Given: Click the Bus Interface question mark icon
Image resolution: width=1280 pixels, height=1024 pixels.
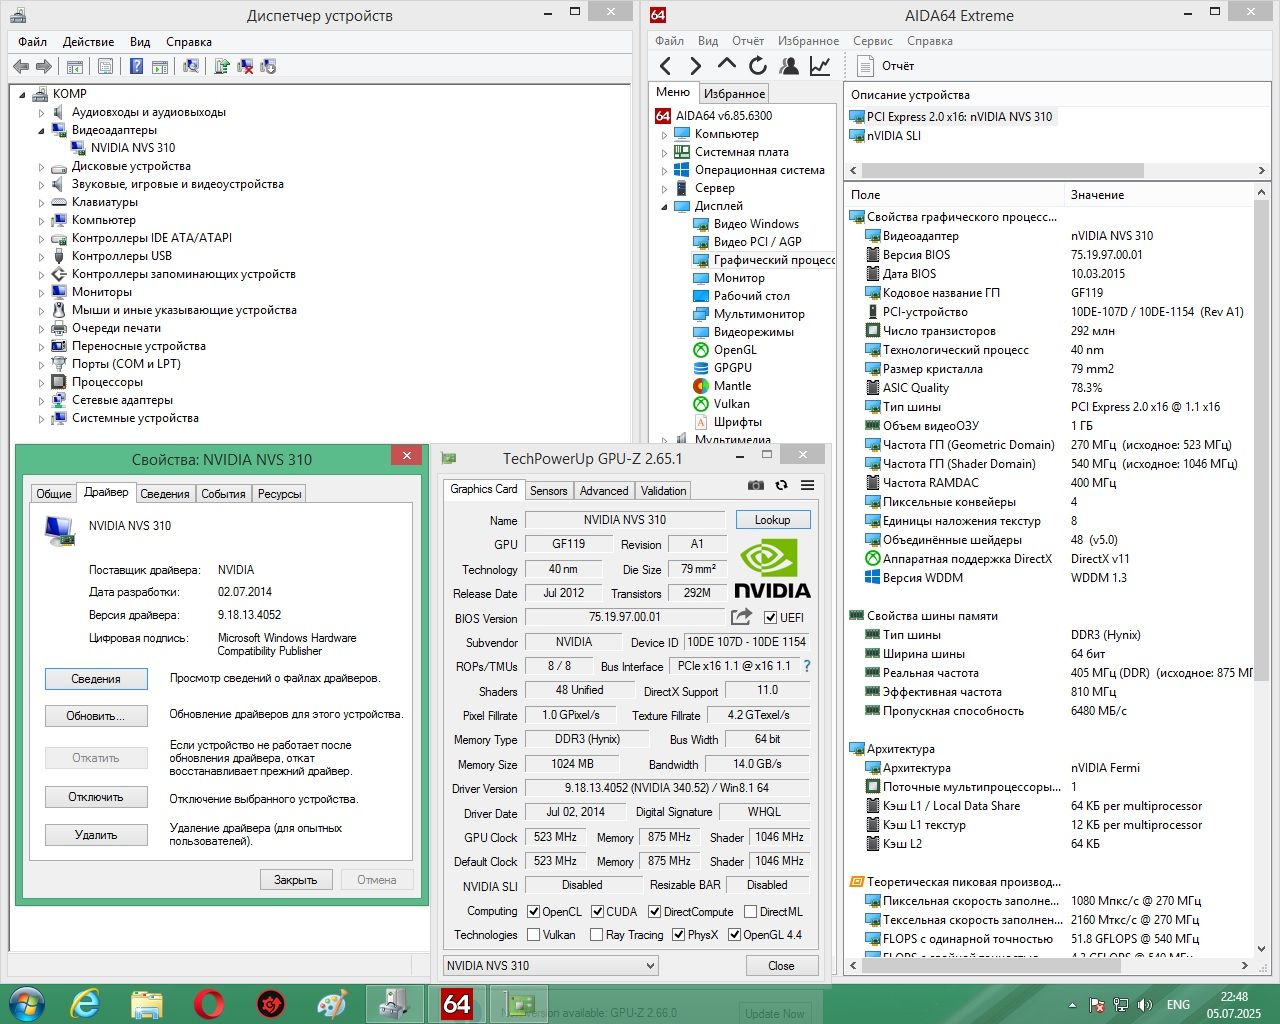Looking at the screenshot, I should click(807, 666).
